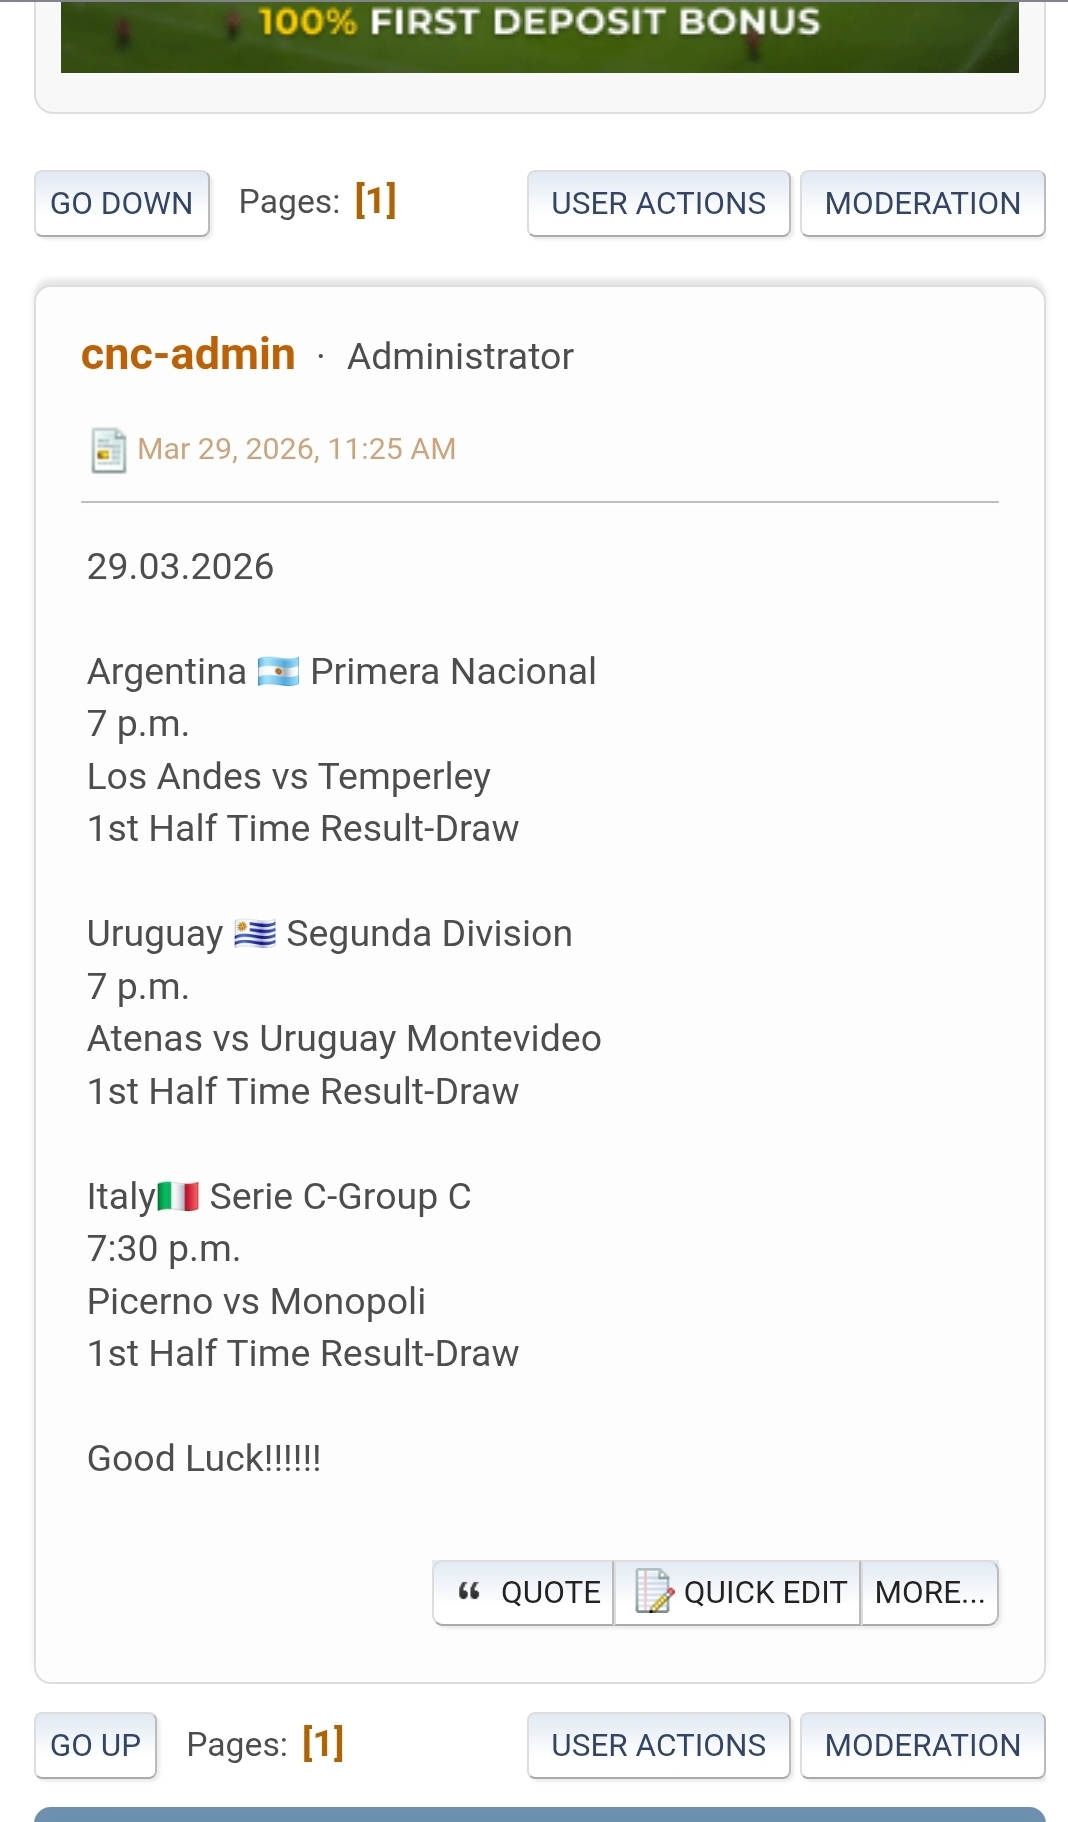This screenshot has width=1068, height=1822.
Task: Click the Italy flag emoji
Action: [x=179, y=1196]
